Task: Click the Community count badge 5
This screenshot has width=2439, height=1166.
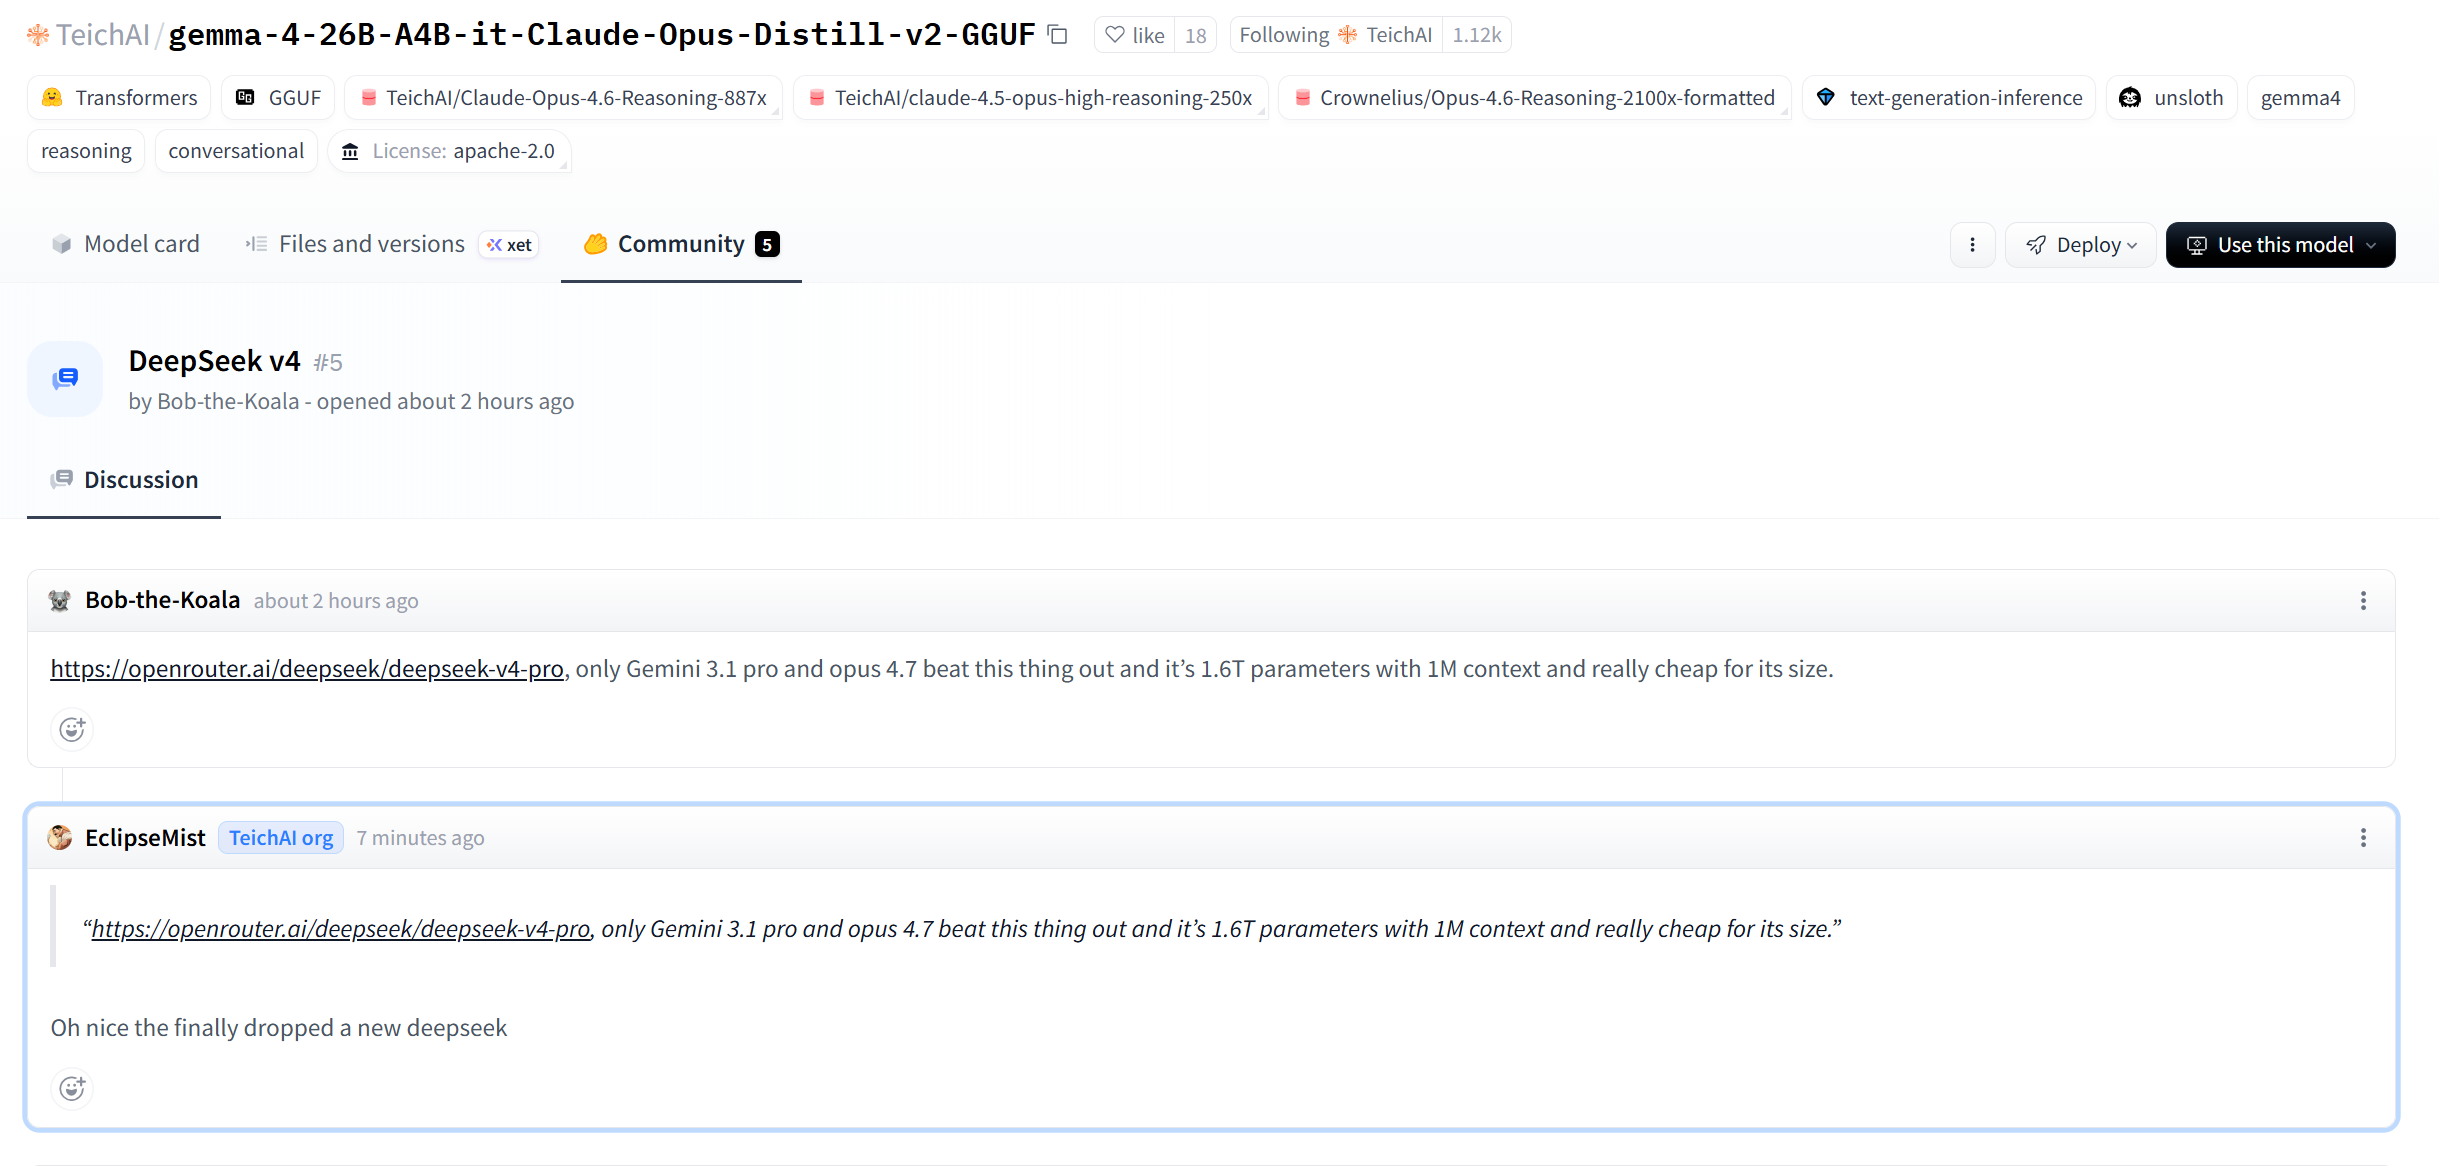Action: [x=767, y=244]
